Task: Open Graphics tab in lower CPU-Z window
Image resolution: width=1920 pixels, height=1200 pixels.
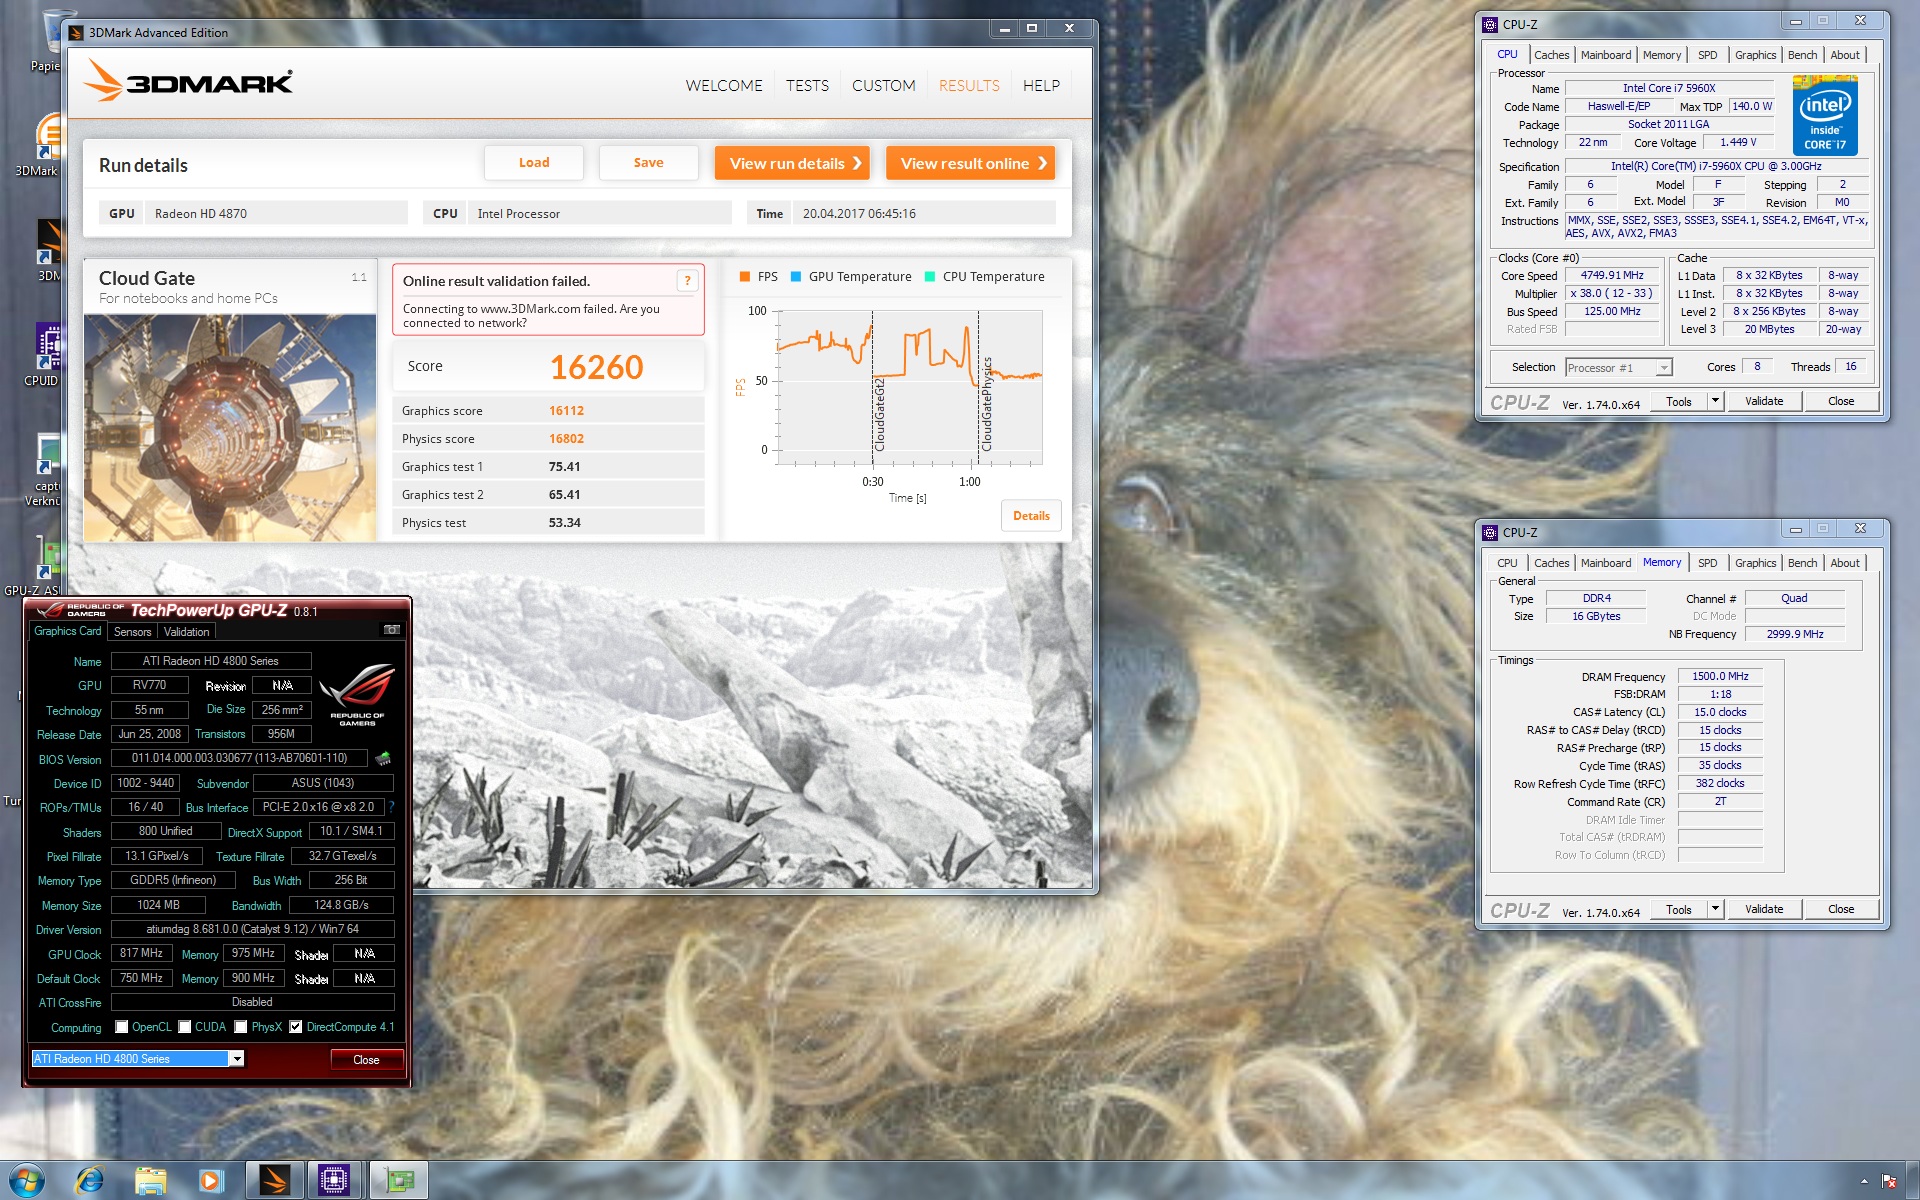Action: [x=1755, y=563]
